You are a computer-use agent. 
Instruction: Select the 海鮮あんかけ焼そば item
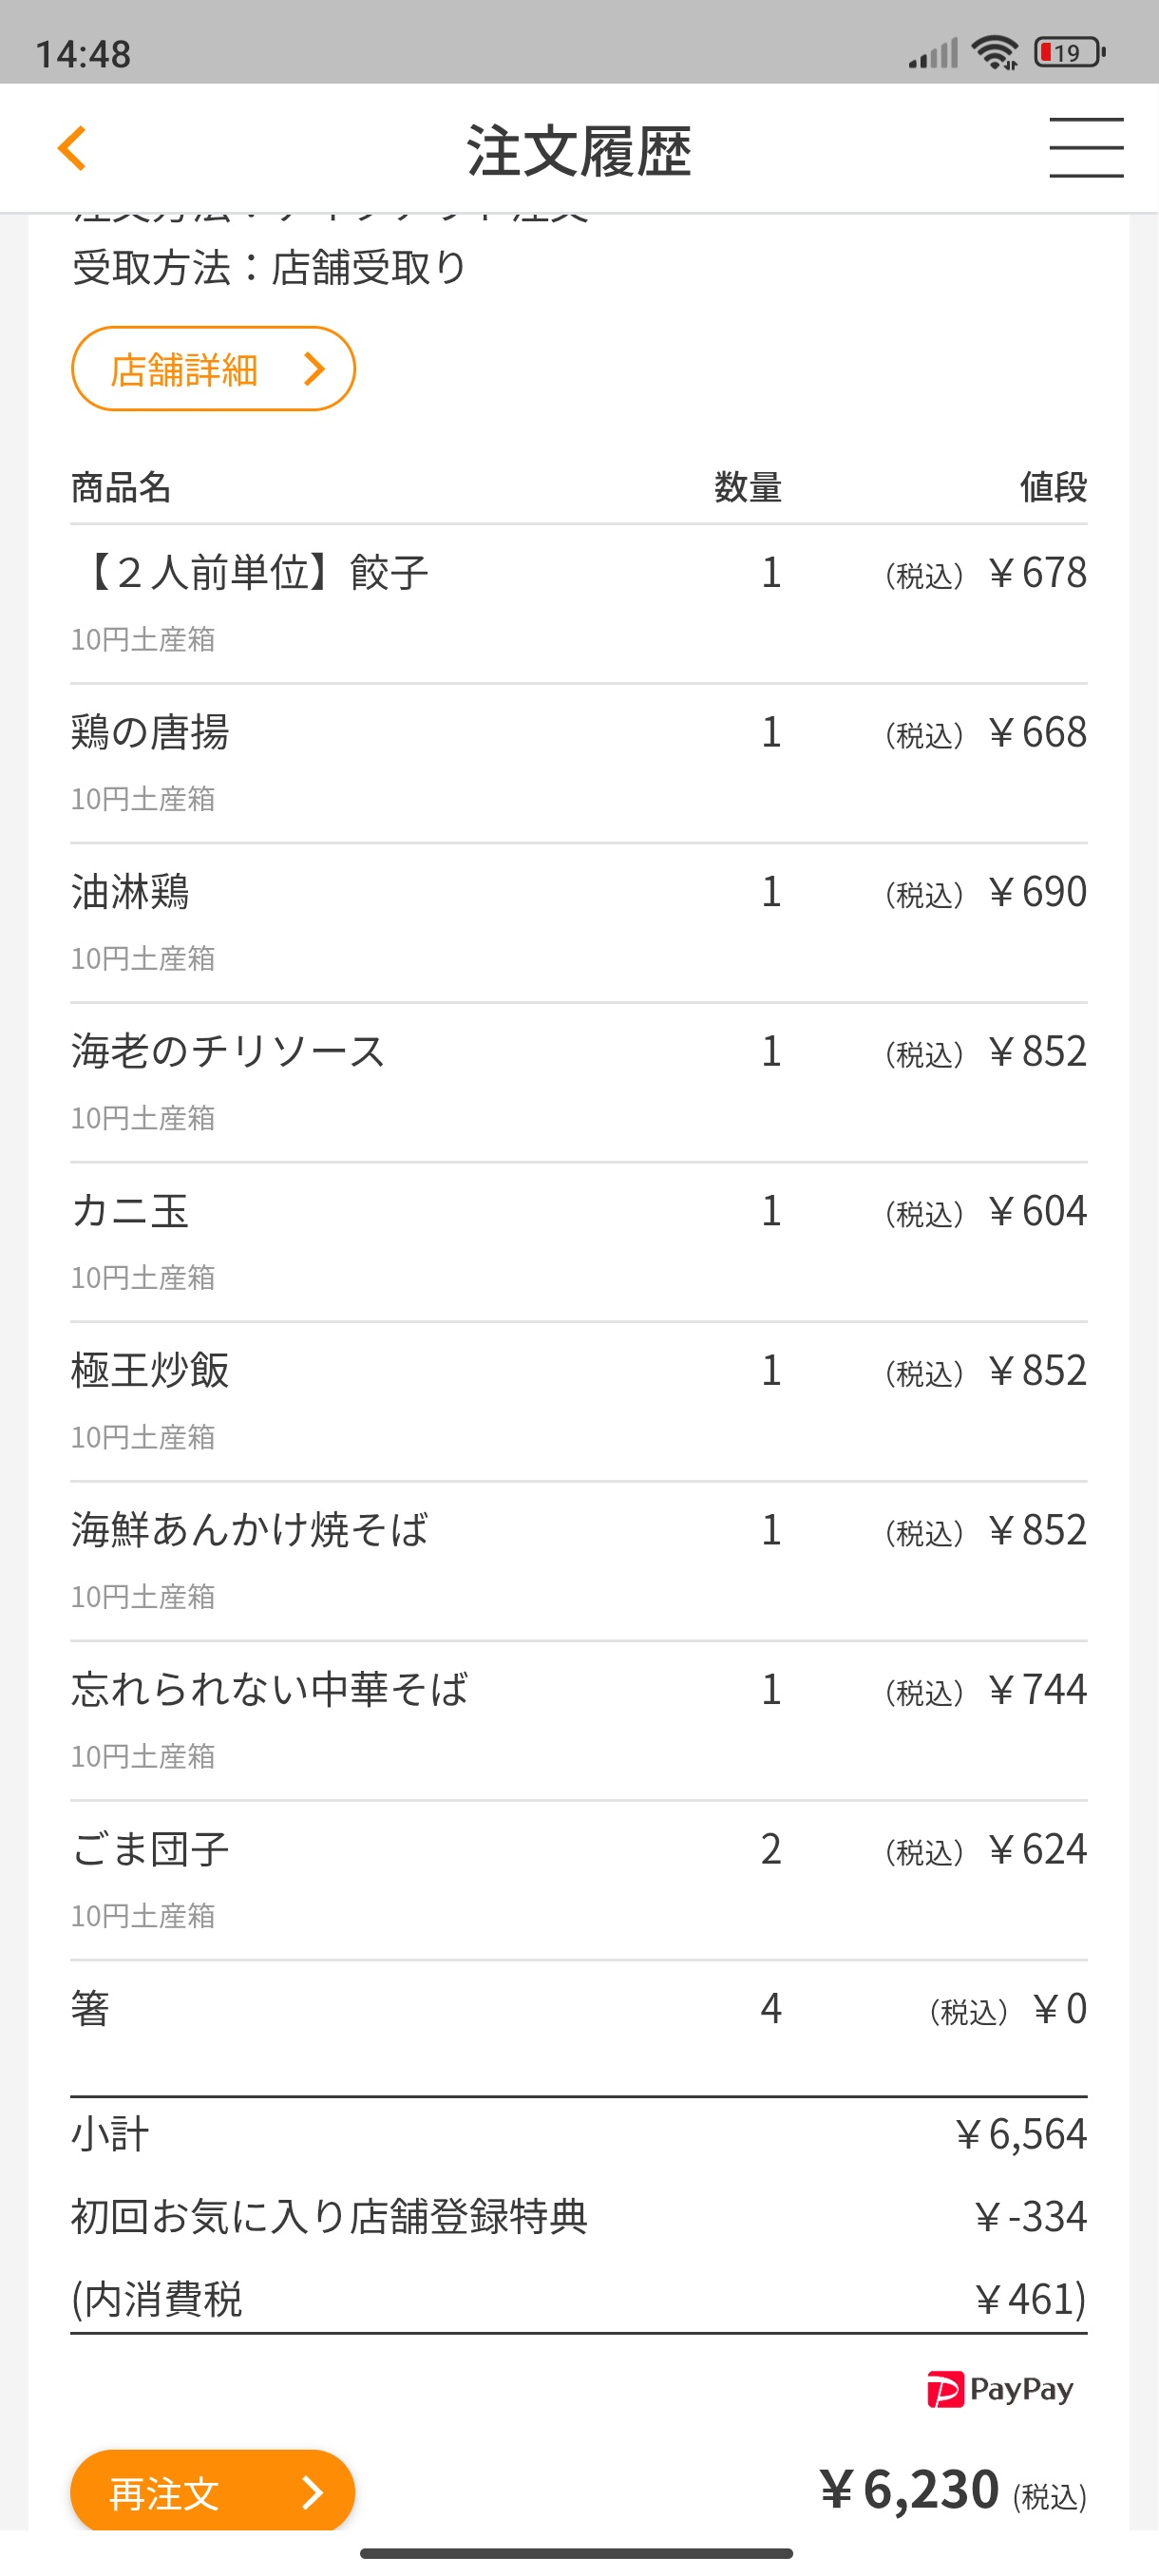point(579,1562)
